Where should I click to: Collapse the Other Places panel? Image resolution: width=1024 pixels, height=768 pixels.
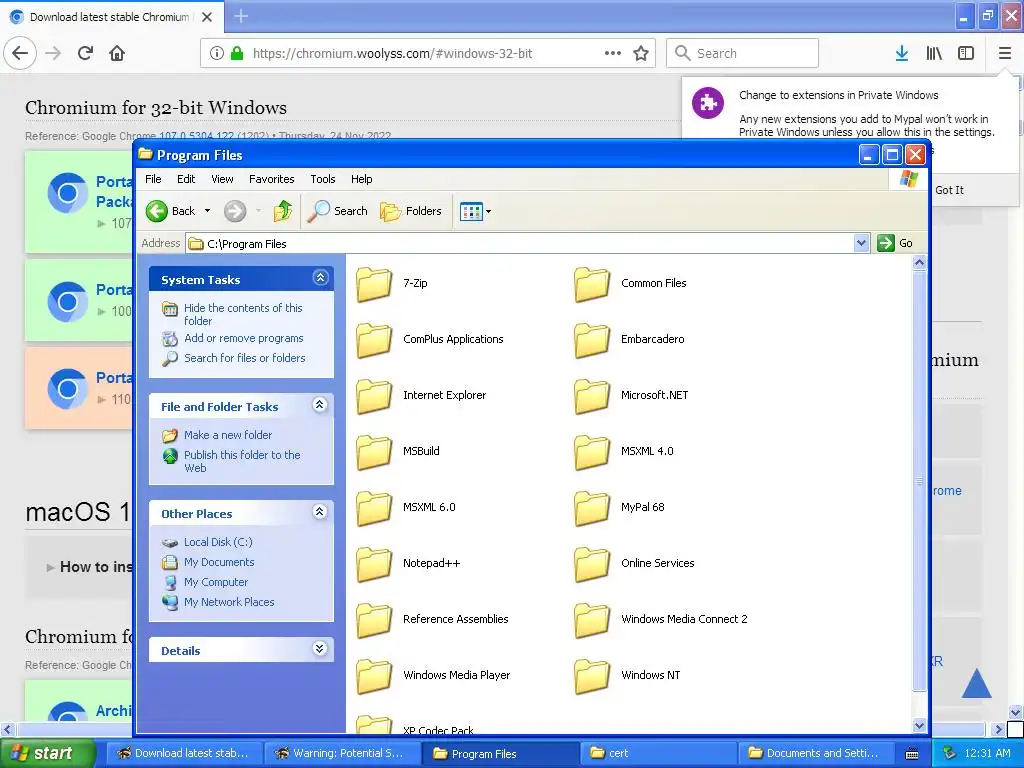coord(320,511)
